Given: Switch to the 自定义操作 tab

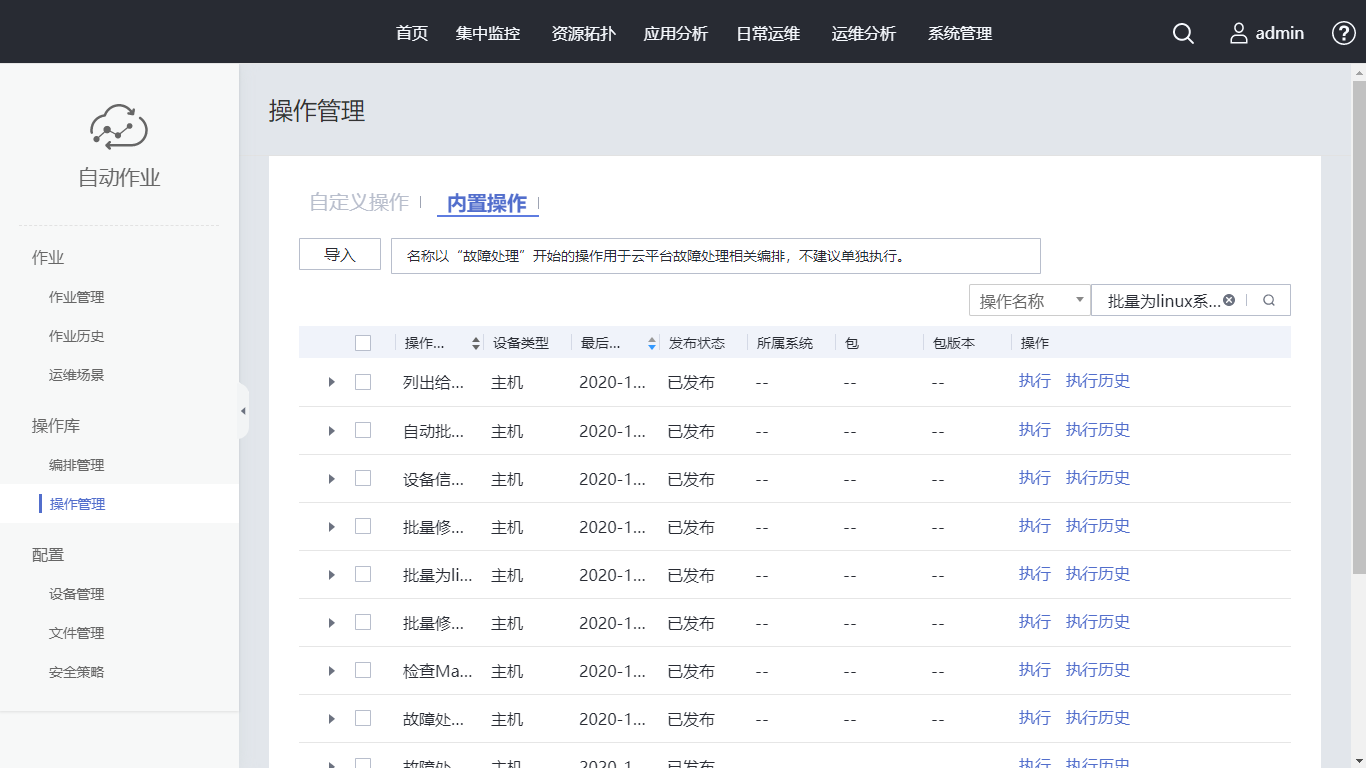Looking at the screenshot, I should [359, 202].
